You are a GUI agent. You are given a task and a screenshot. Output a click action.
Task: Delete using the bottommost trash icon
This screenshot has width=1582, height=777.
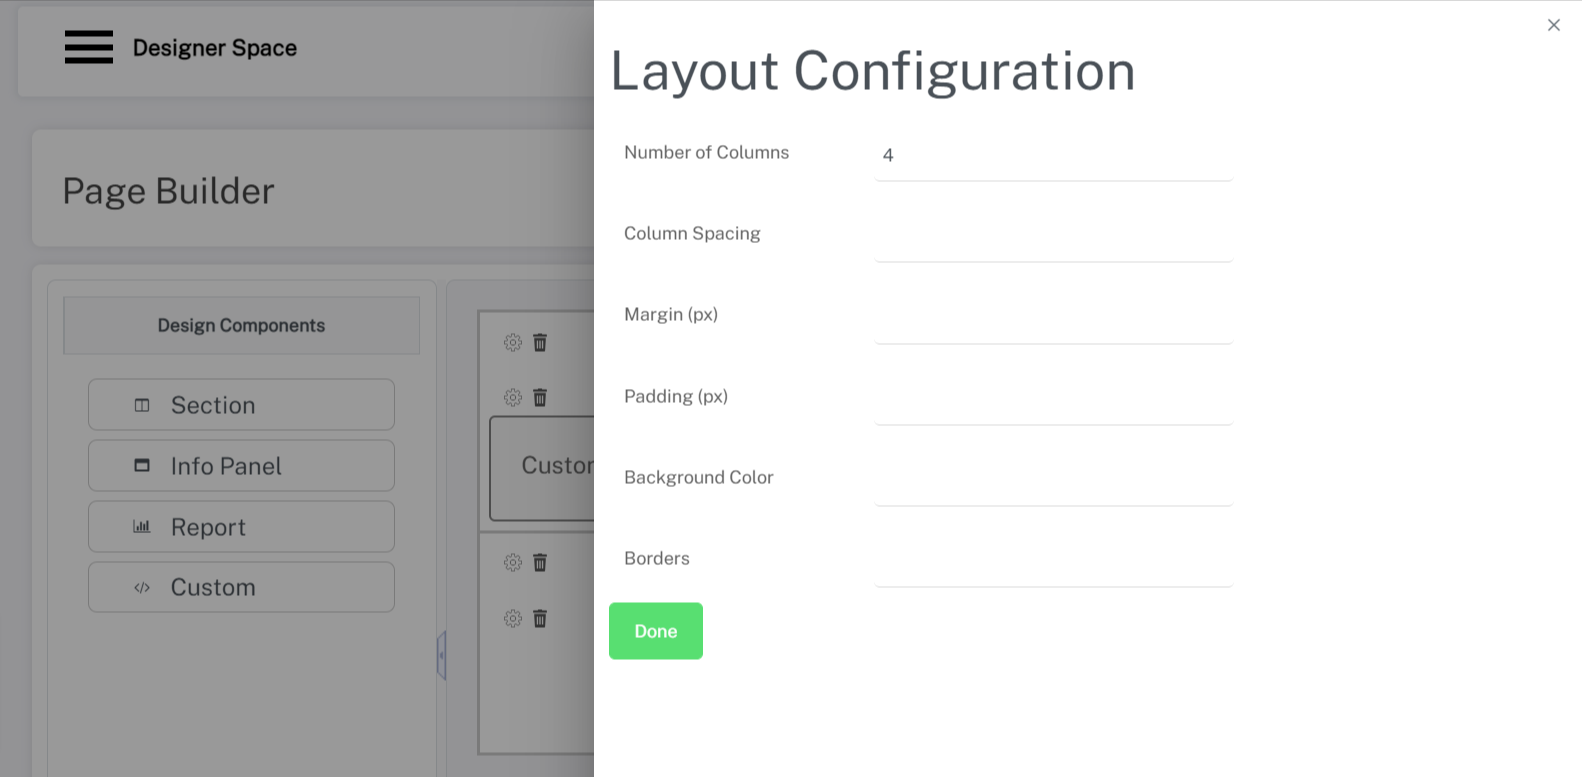click(540, 619)
